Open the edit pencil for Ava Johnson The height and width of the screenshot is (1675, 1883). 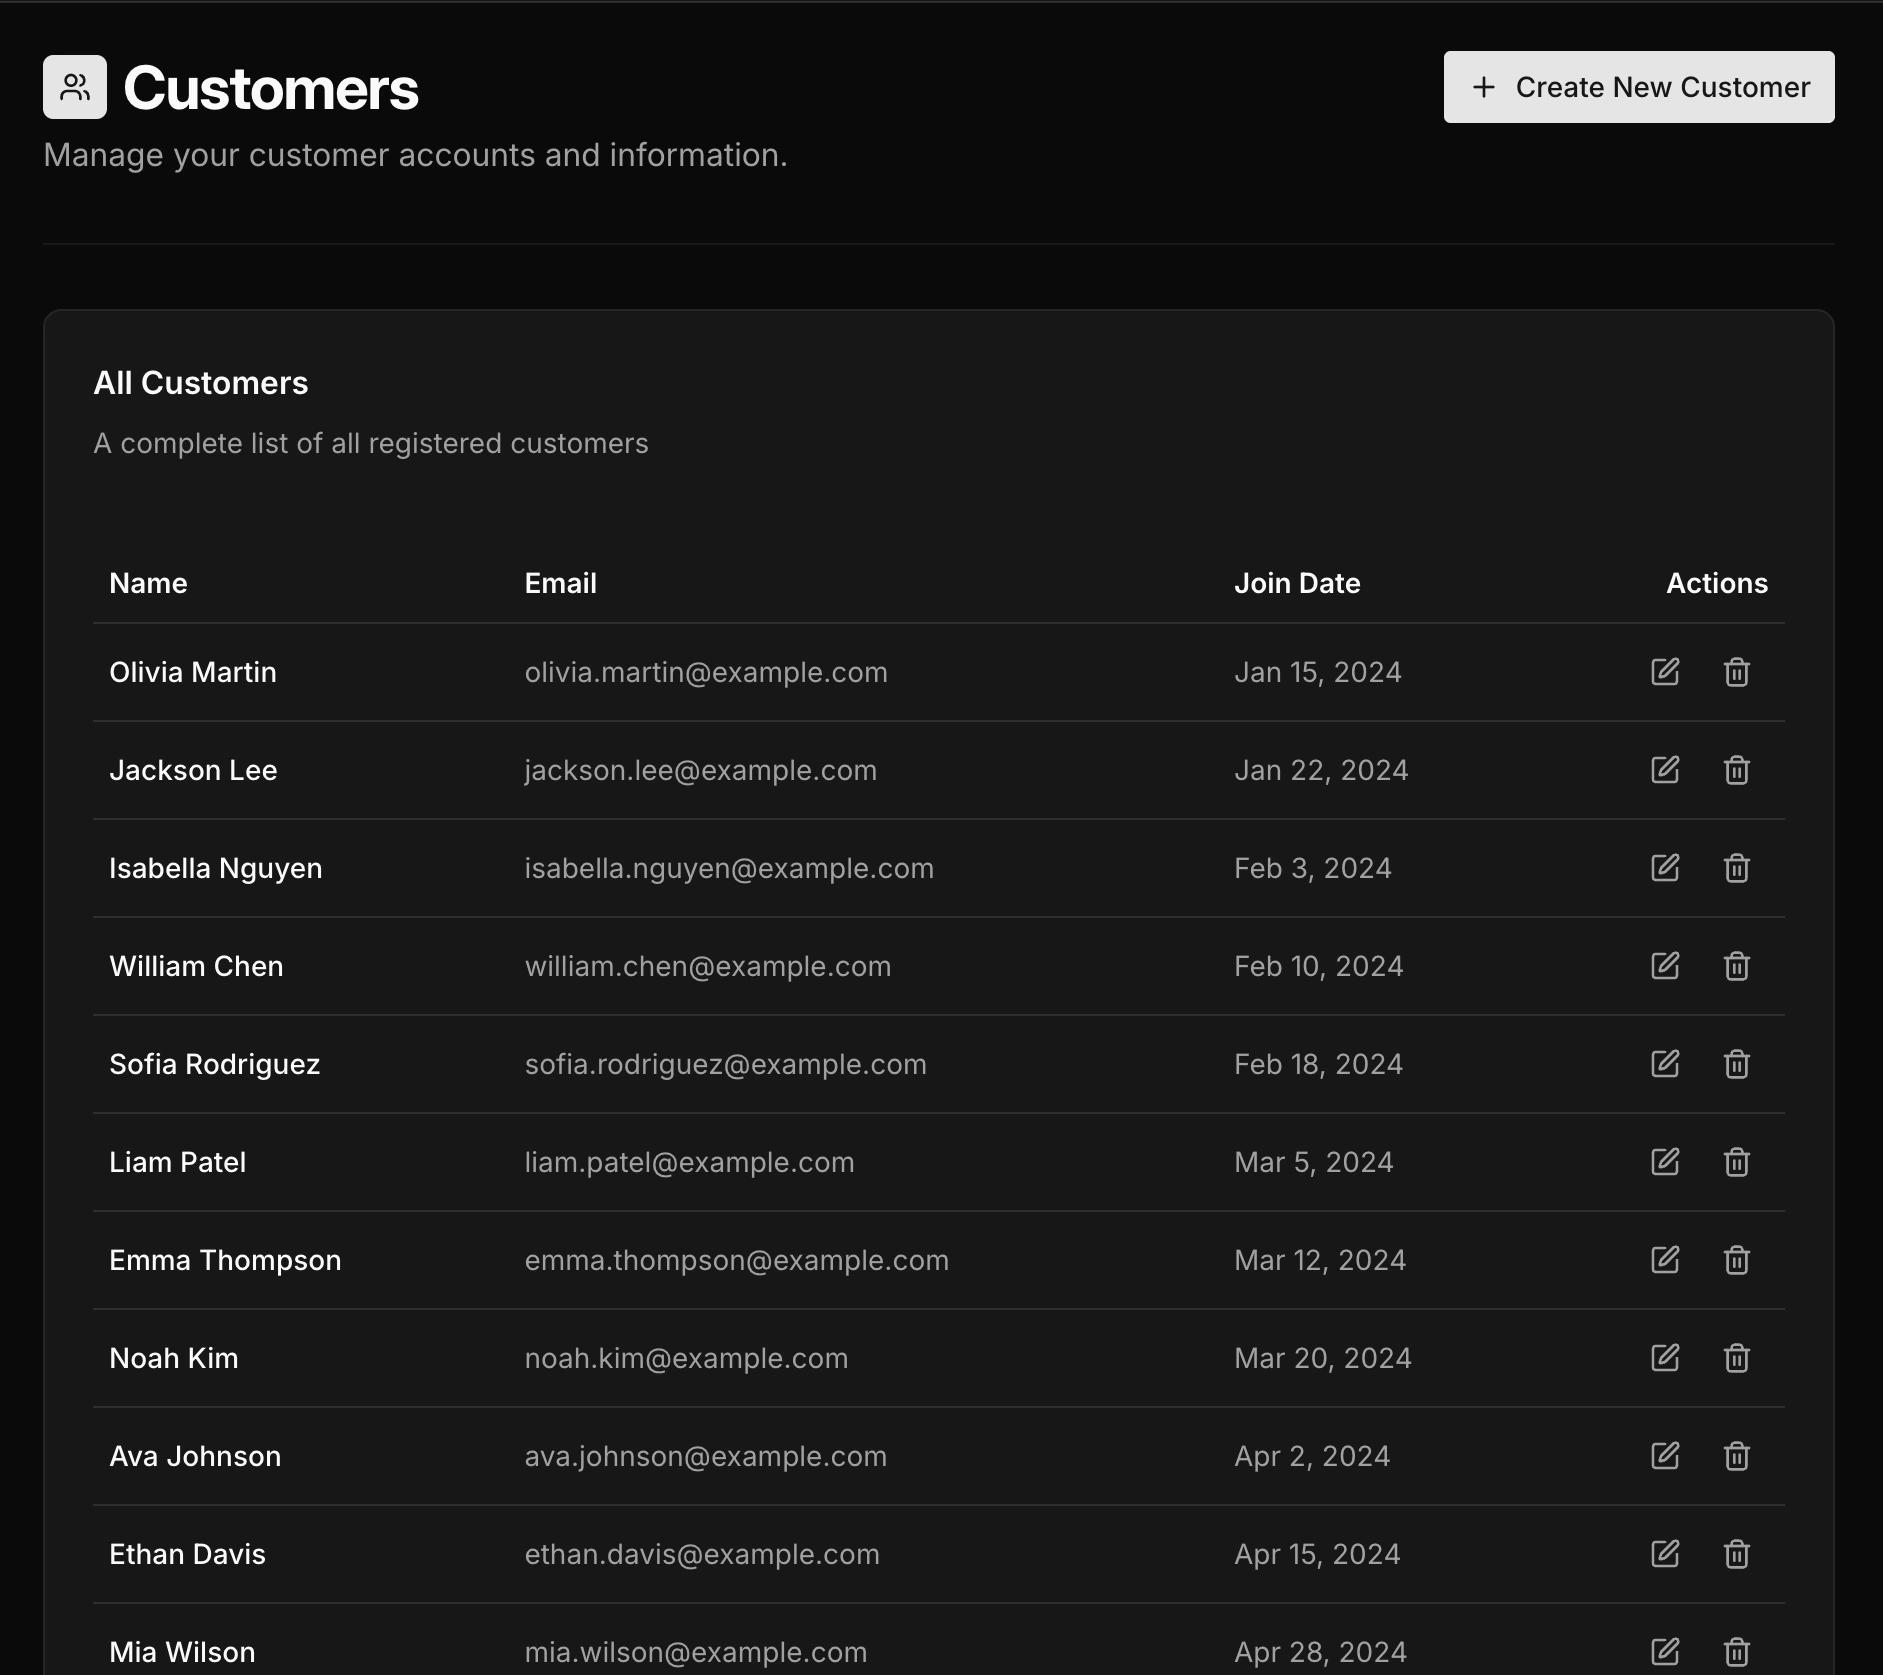(x=1664, y=1456)
